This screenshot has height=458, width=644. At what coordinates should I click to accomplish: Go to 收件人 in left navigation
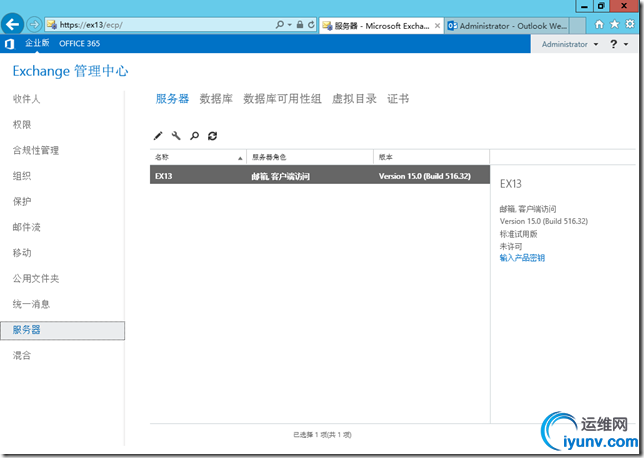coord(26,99)
